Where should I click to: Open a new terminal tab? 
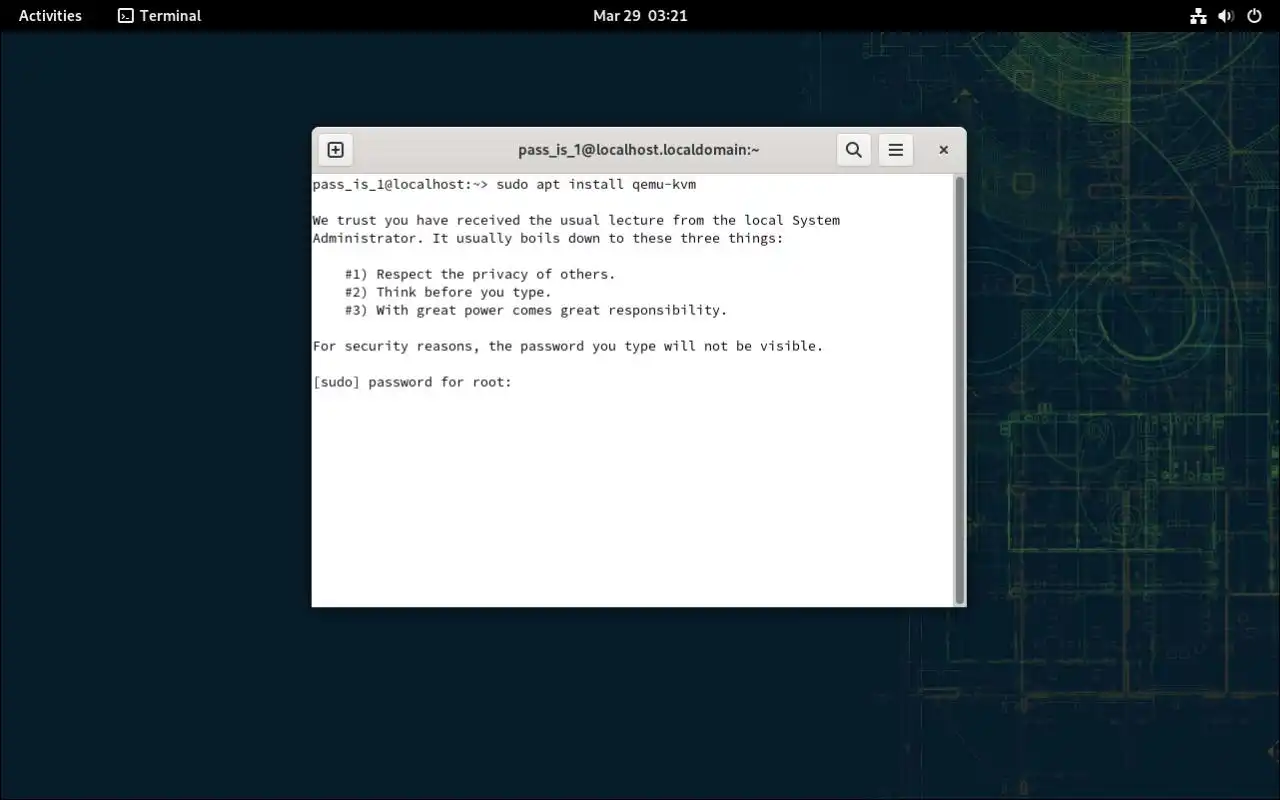click(x=336, y=150)
